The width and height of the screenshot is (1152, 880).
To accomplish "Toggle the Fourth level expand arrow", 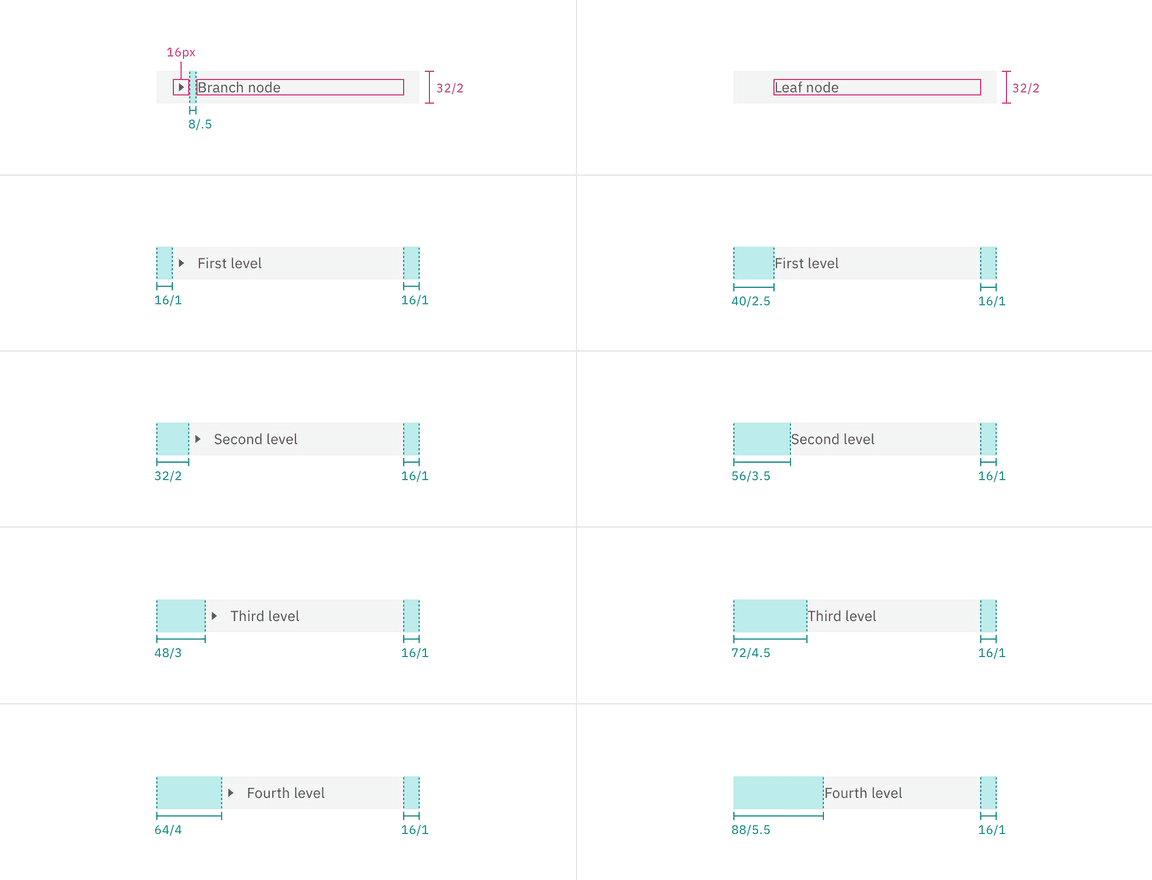I will [x=231, y=793].
